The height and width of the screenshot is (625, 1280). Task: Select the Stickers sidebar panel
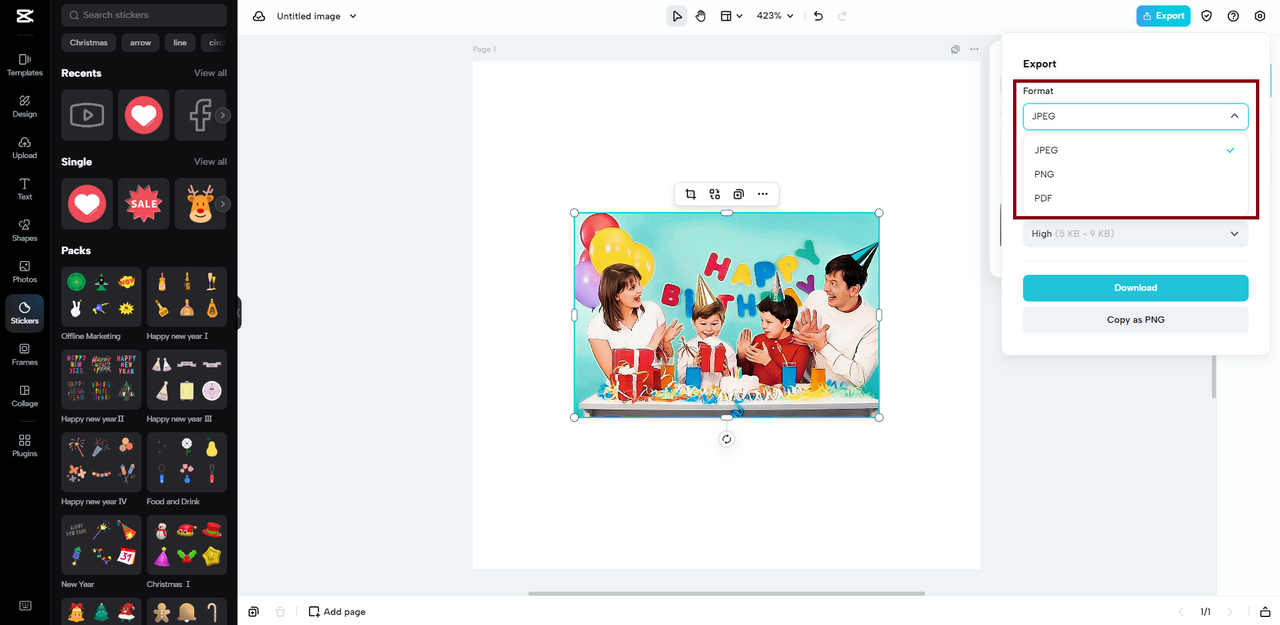pyautogui.click(x=25, y=313)
